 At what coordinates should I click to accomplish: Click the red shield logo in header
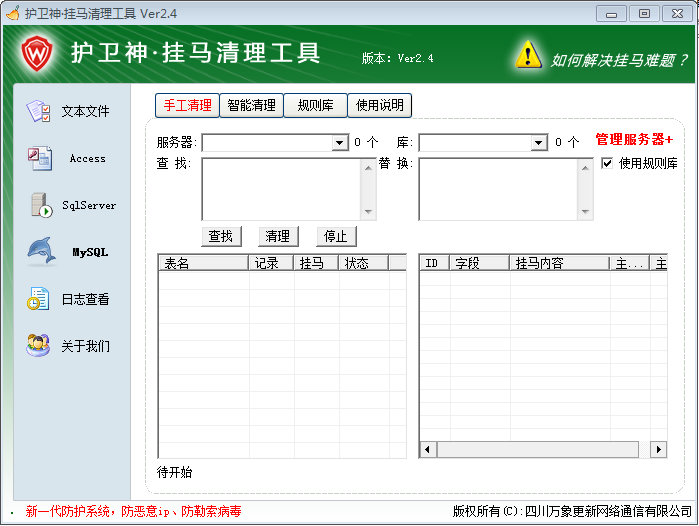coord(37,53)
